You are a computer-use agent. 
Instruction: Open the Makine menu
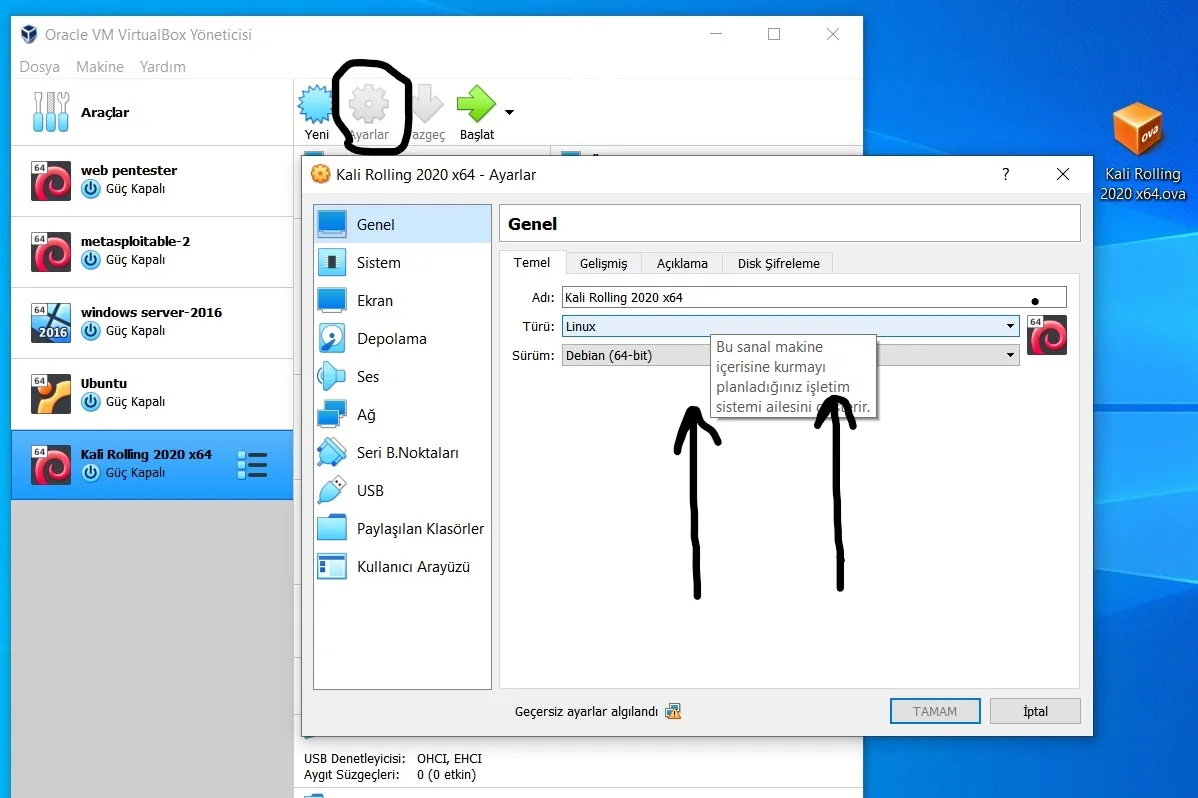pos(100,66)
